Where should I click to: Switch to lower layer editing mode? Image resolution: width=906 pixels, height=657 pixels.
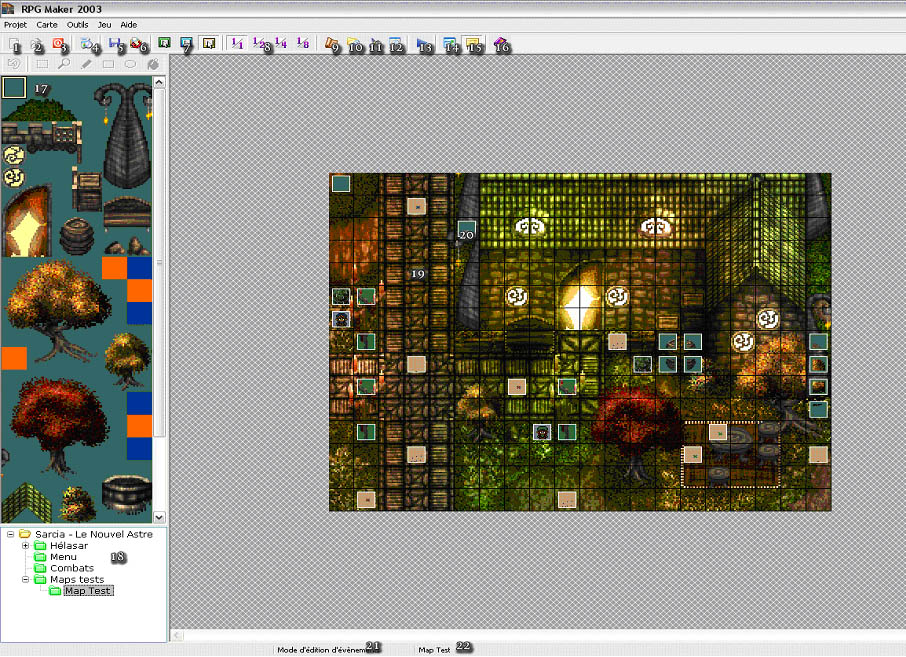162,44
